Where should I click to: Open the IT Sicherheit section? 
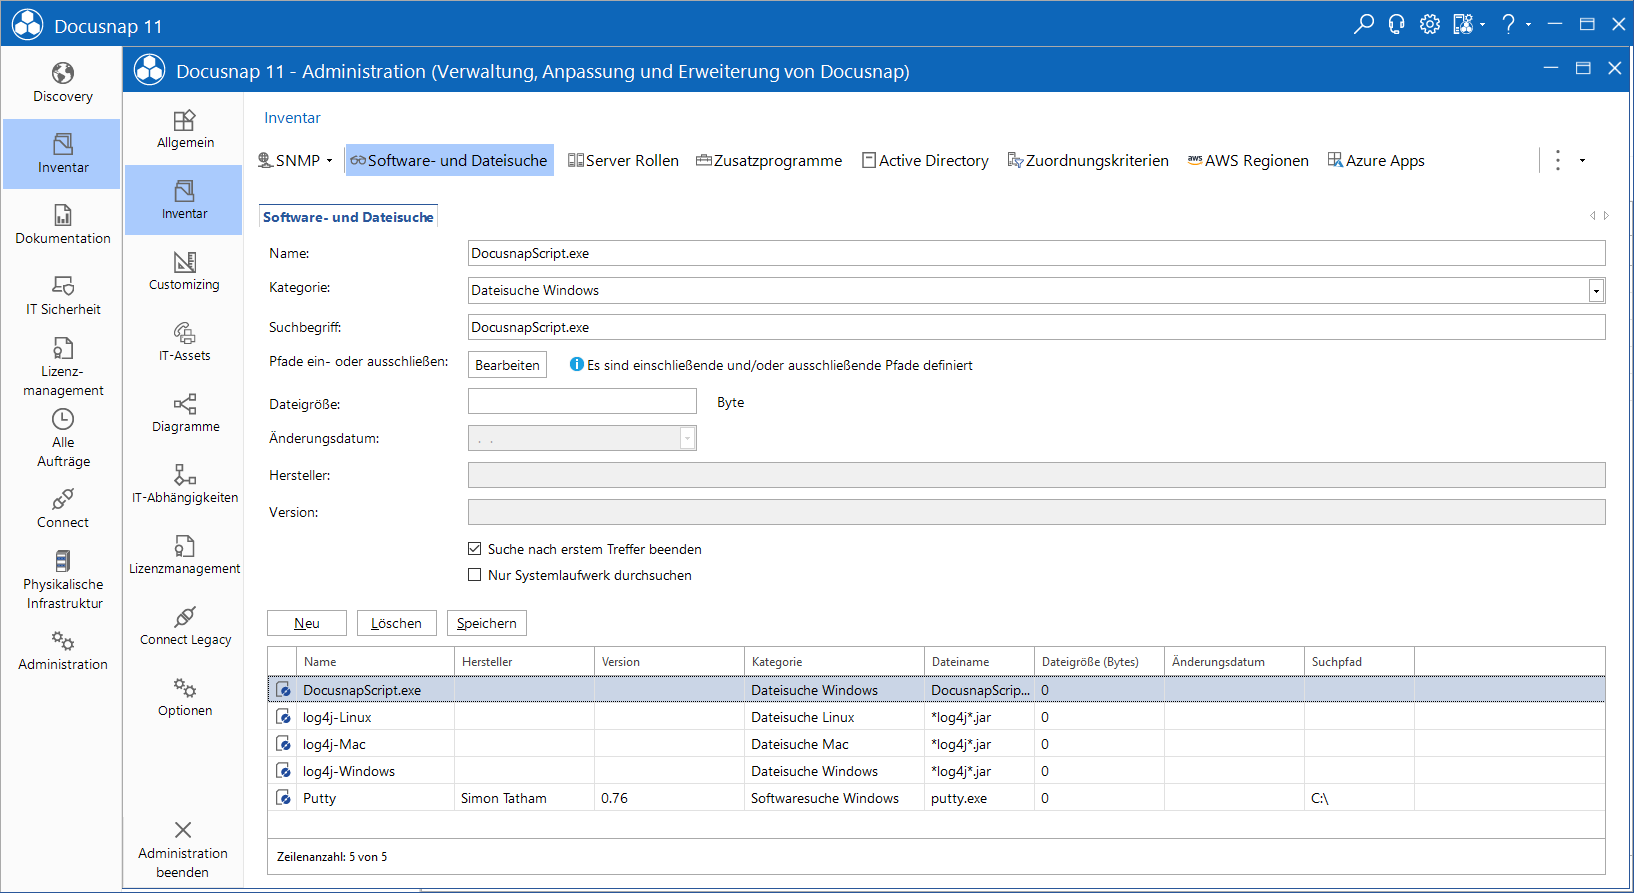[x=62, y=296]
